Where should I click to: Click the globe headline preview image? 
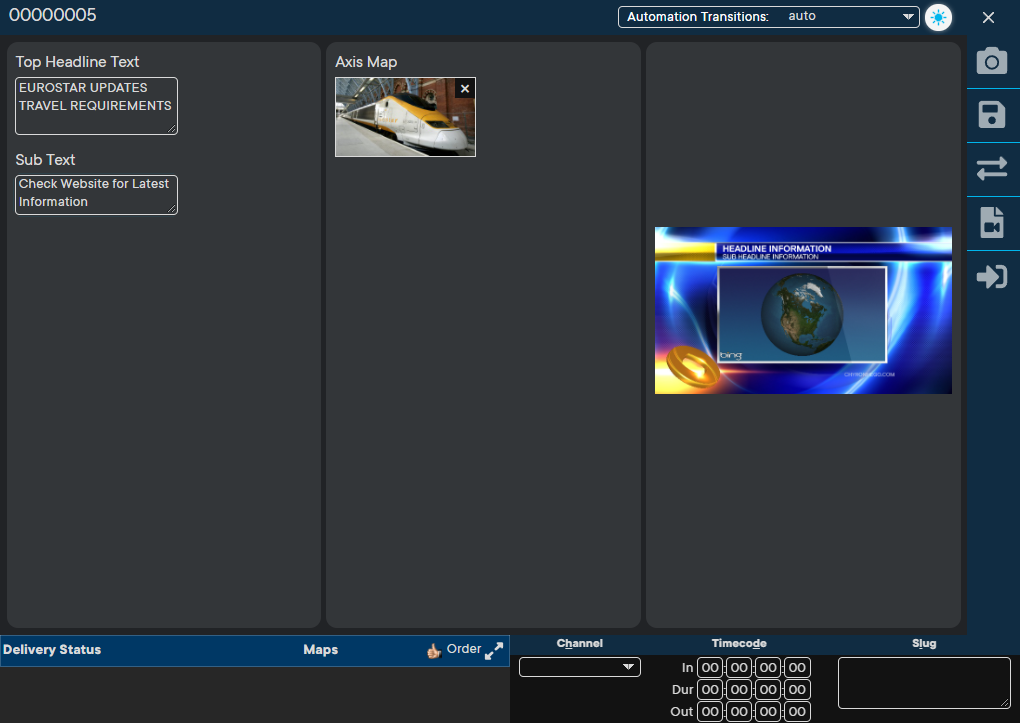pyautogui.click(x=803, y=310)
